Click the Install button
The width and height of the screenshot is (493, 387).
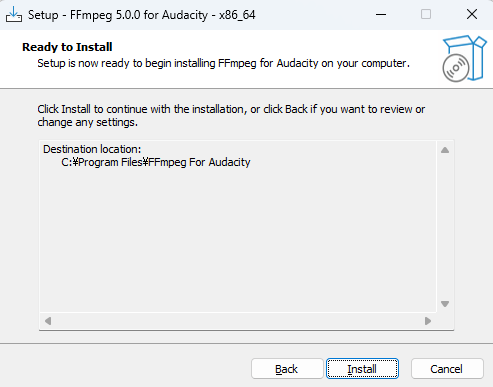pos(362,369)
